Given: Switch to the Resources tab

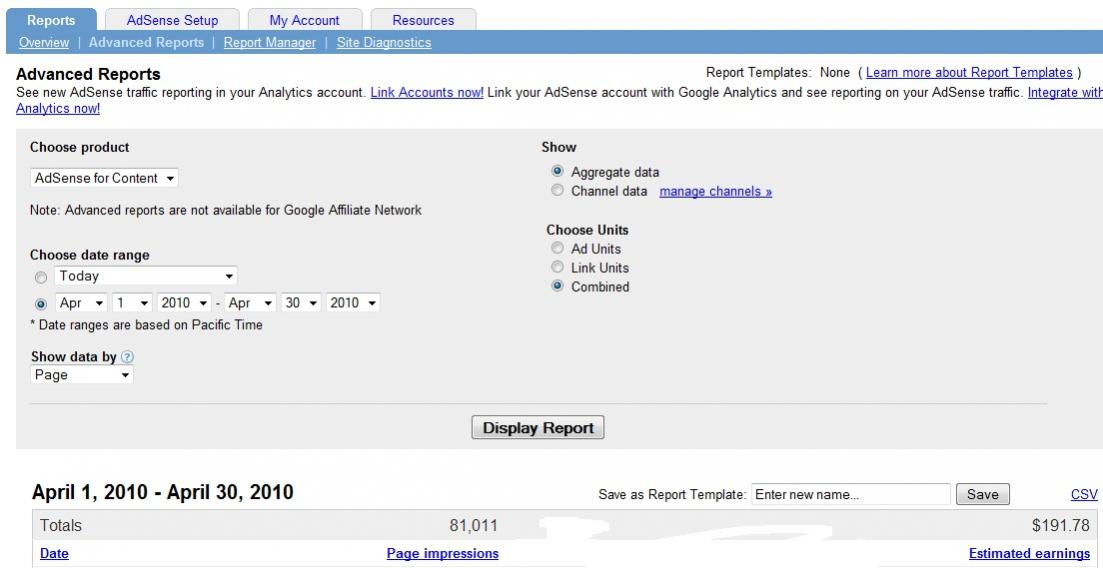Looking at the screenshot, I should 423,20.
